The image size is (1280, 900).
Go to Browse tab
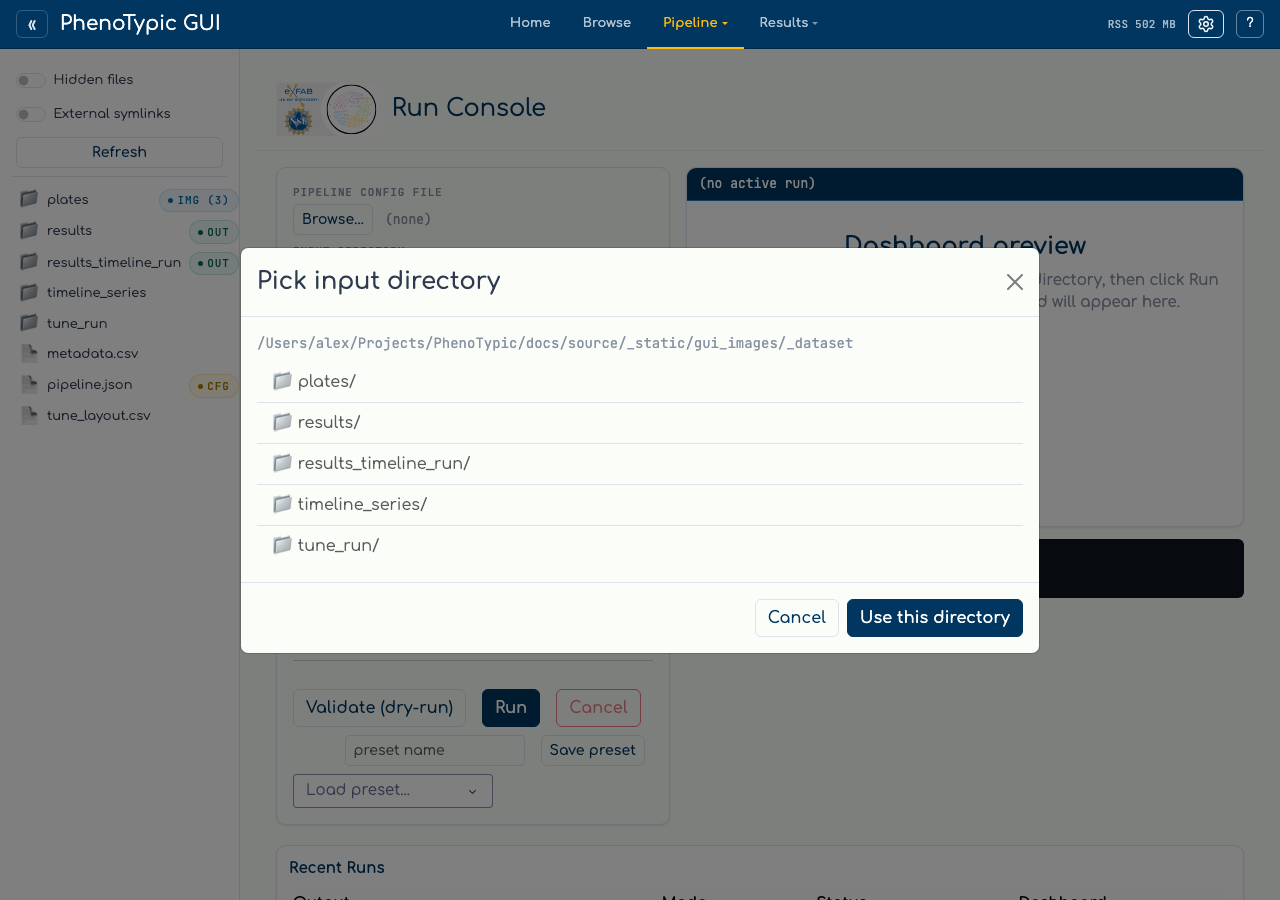pos(607,23)
